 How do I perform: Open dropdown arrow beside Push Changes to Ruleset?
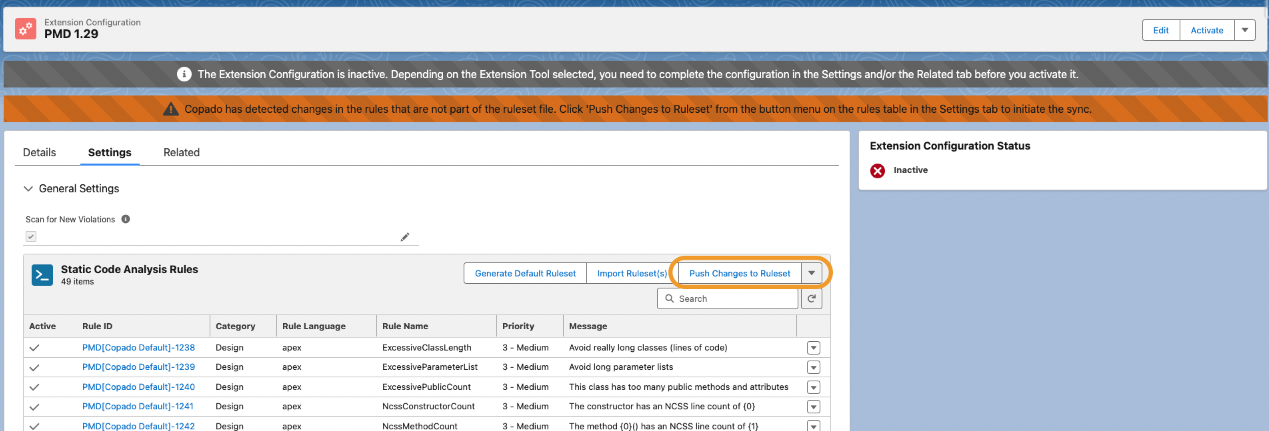click(x=813, y=273)
